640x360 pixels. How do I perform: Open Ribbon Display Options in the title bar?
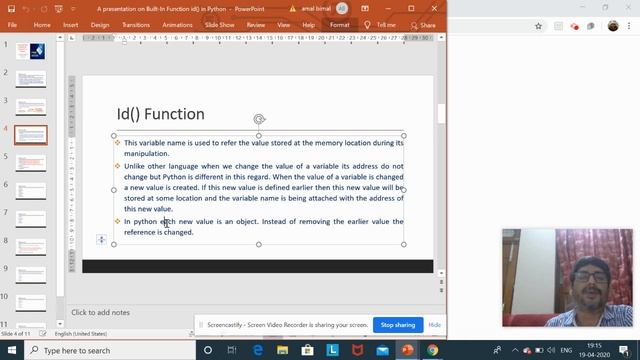point(365,9)
